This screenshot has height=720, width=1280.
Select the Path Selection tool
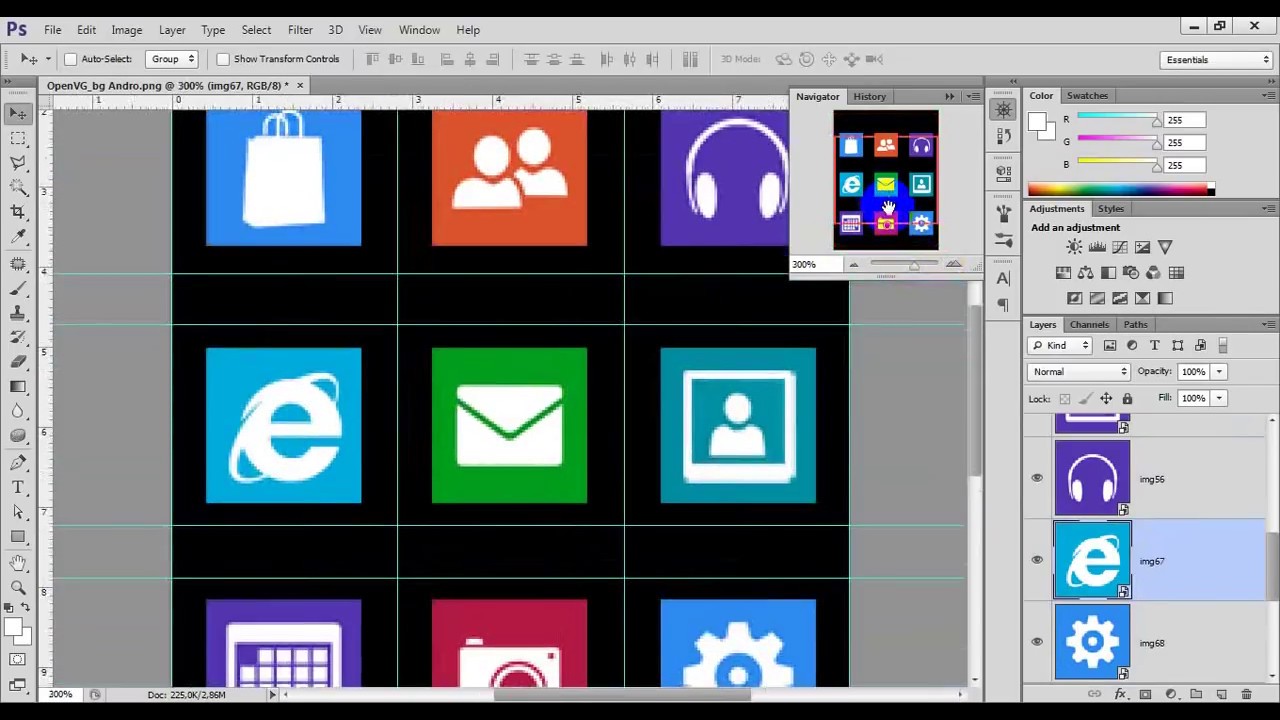pos(18,512)
